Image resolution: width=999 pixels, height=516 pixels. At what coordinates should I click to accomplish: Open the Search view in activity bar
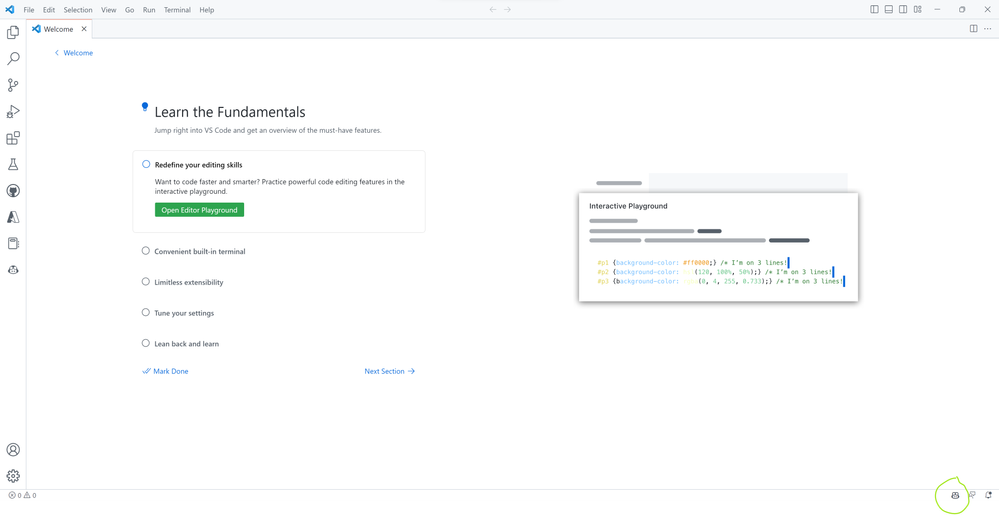pyautogui.click(x=13, y=59)
